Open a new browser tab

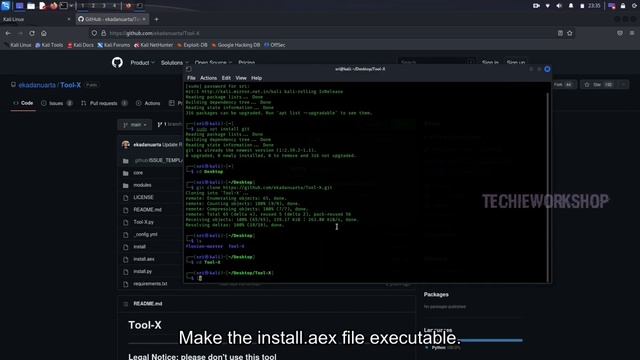156,19
